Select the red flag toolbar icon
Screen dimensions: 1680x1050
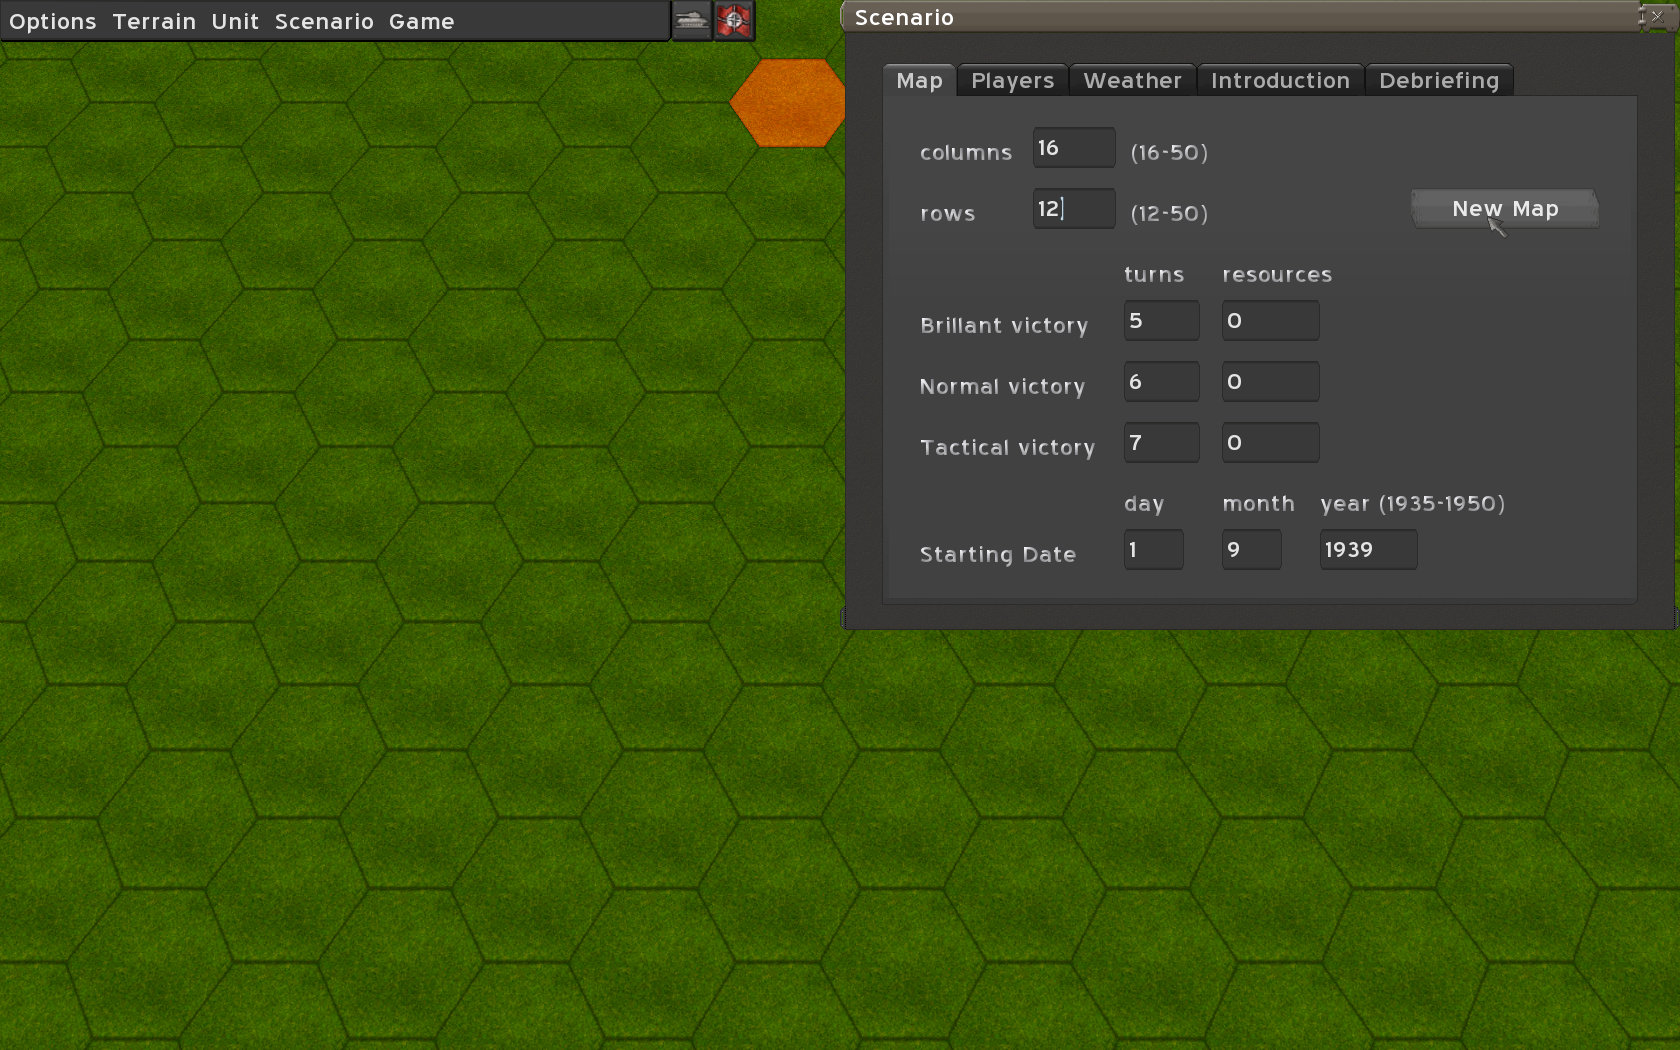[x=733, y=20]
